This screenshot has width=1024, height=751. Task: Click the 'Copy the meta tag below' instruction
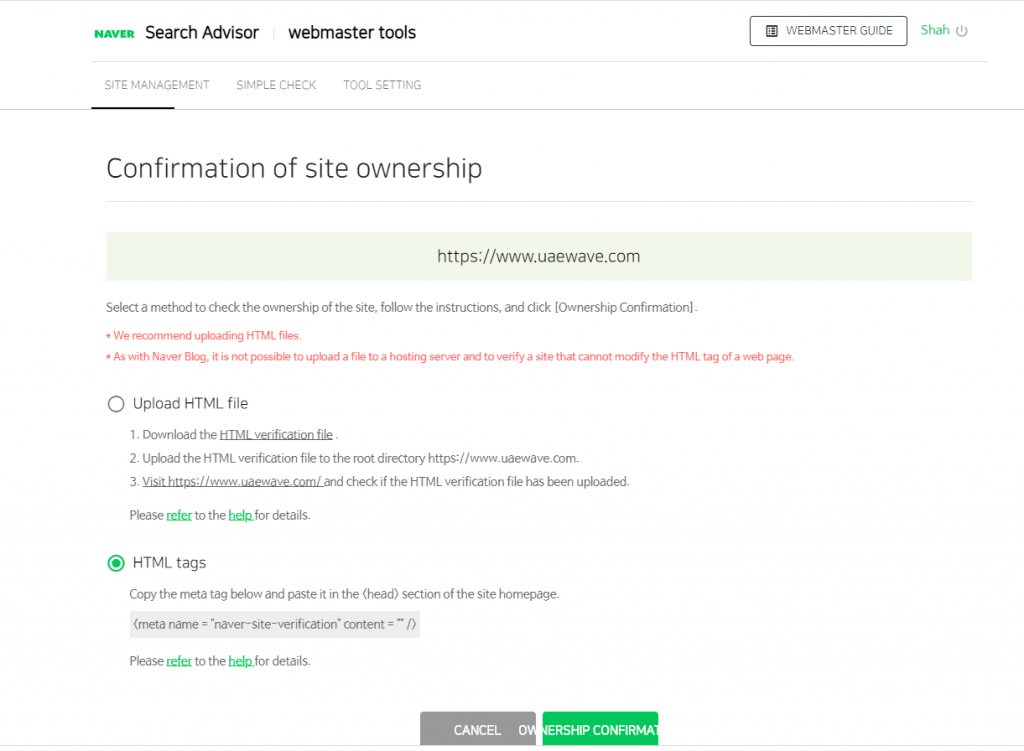tap(344, 594)
